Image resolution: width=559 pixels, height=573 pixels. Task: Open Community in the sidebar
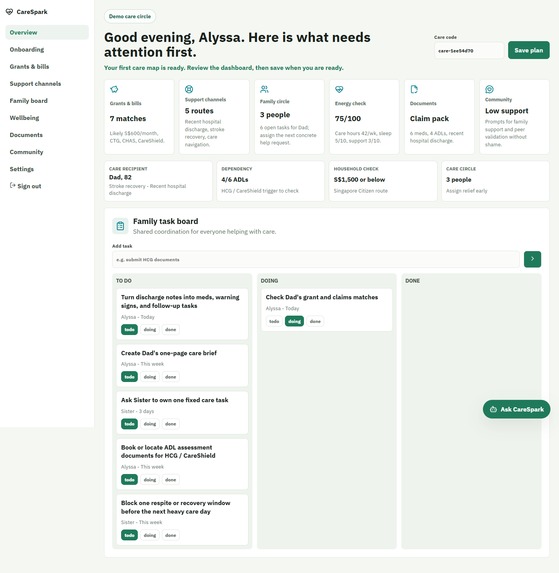[47, 152]
